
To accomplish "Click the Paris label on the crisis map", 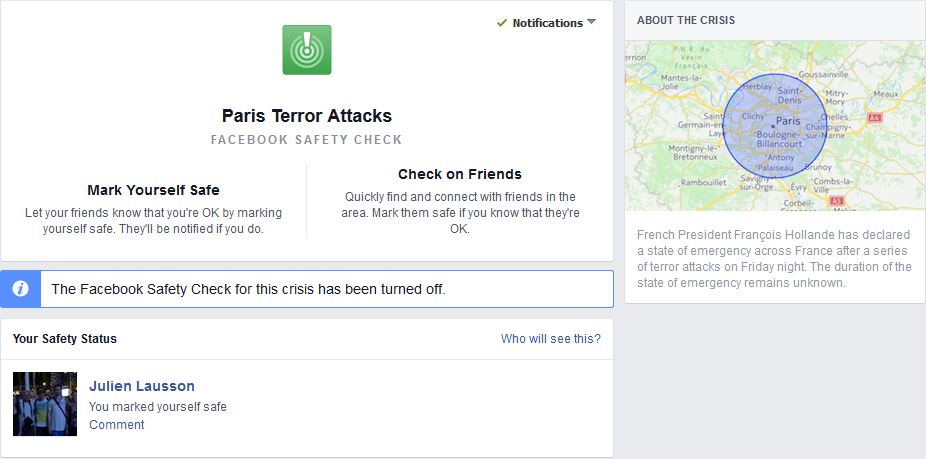I will pos(788,121).
